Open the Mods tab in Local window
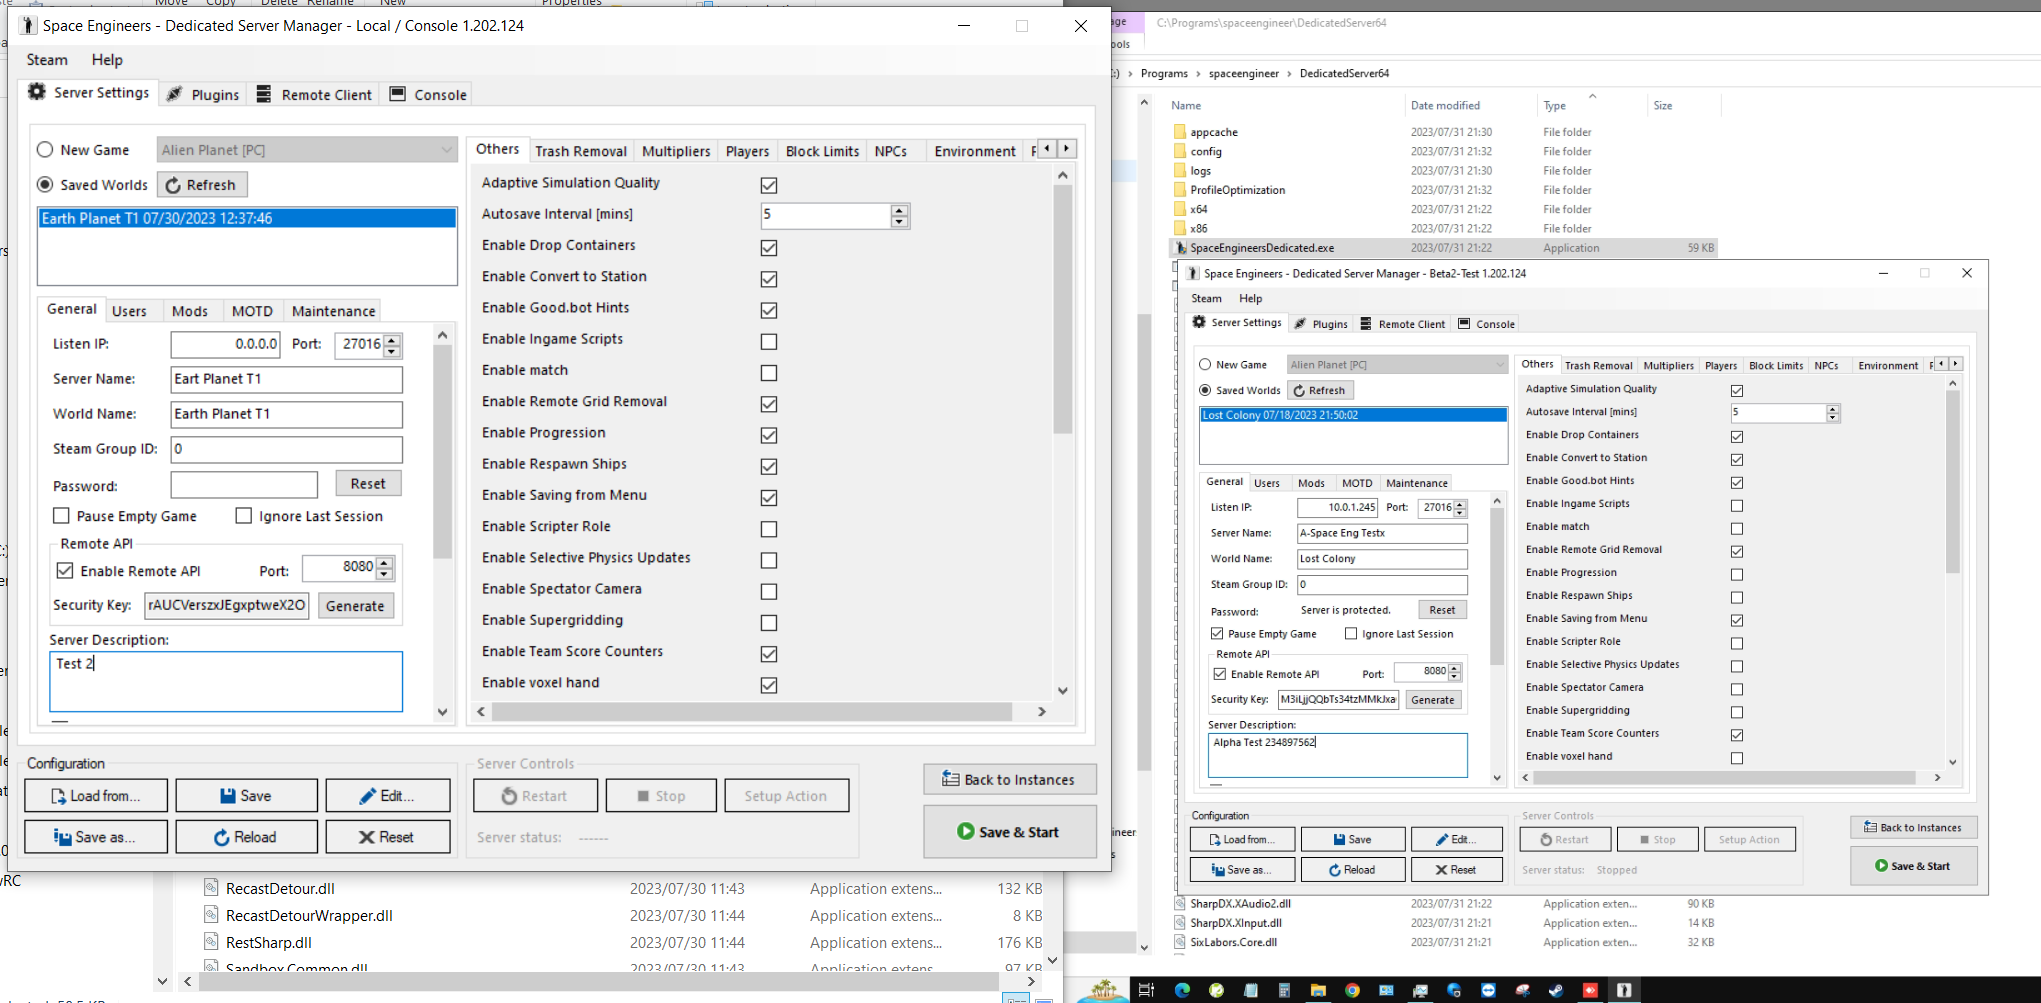Image resolution: width=2041 pixels, height=1003 pixels. [x=189, y=311]
